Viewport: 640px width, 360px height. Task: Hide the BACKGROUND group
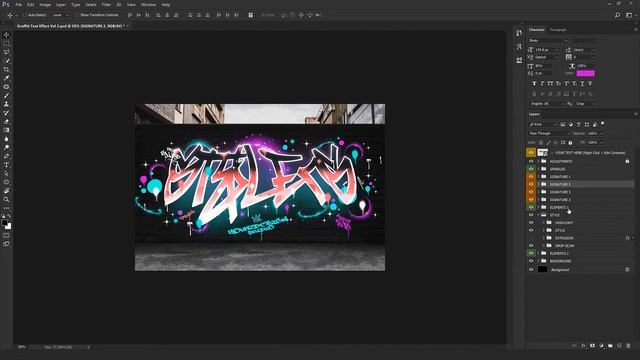(531, 261)
